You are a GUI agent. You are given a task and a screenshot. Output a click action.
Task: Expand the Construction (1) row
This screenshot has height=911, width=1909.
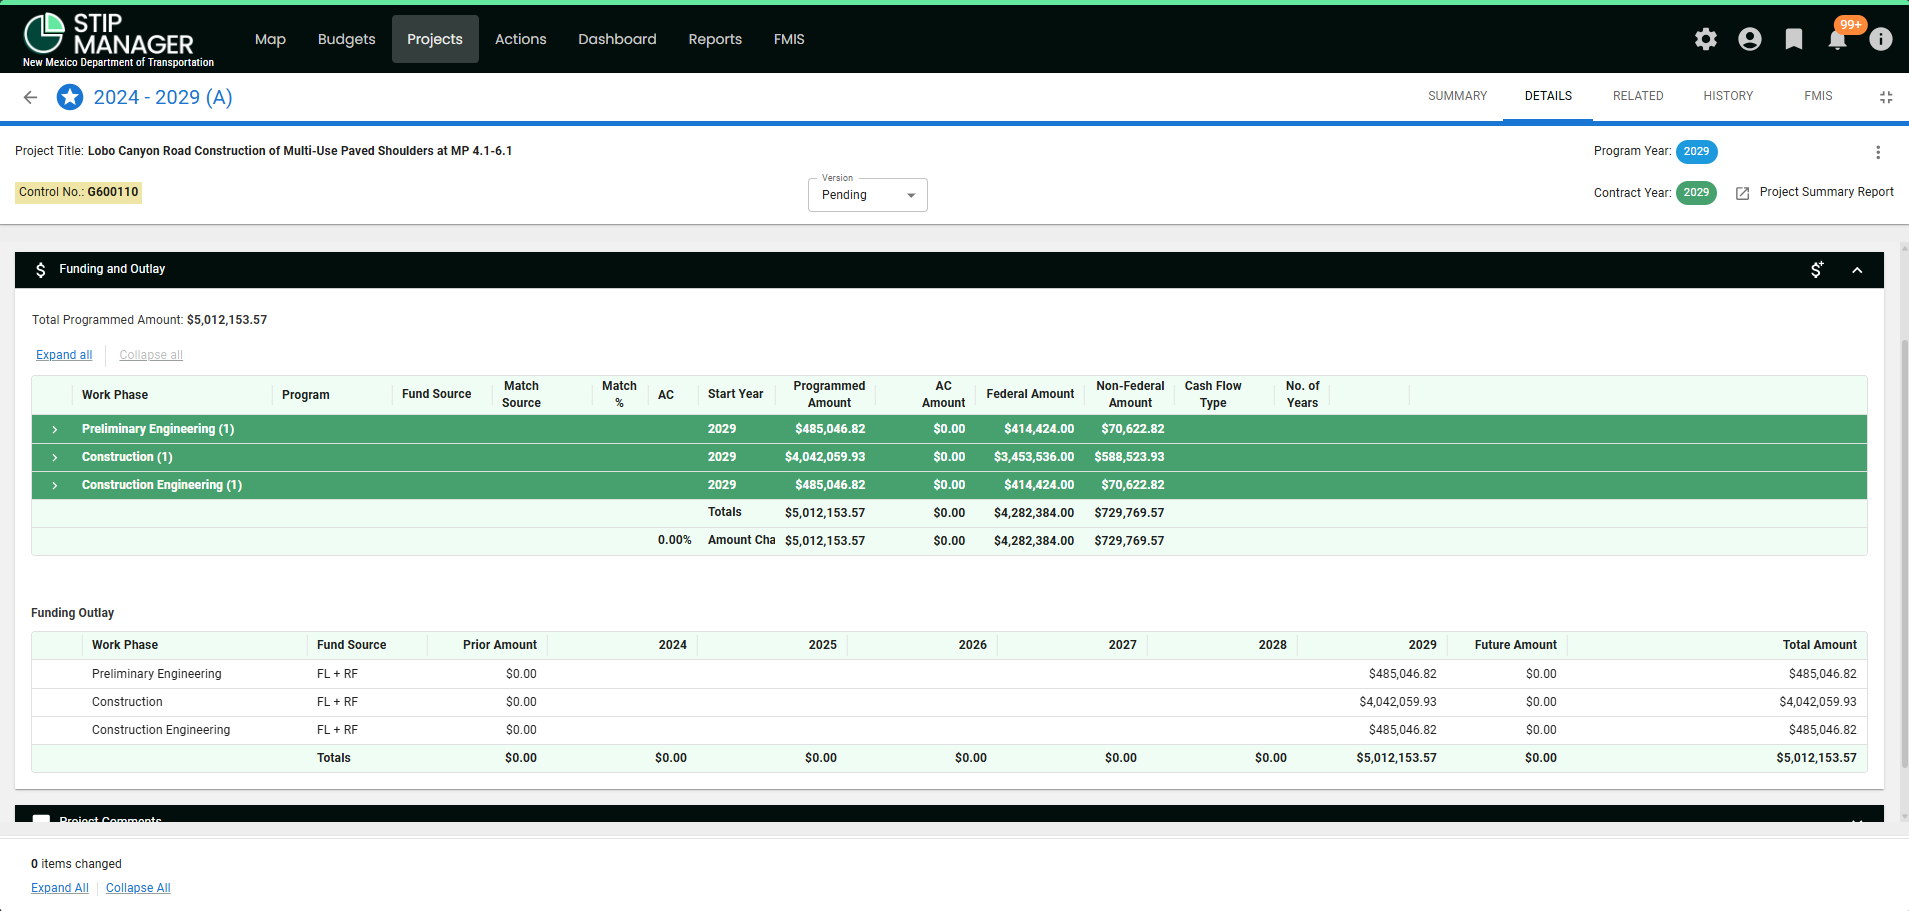coord(55,457)
